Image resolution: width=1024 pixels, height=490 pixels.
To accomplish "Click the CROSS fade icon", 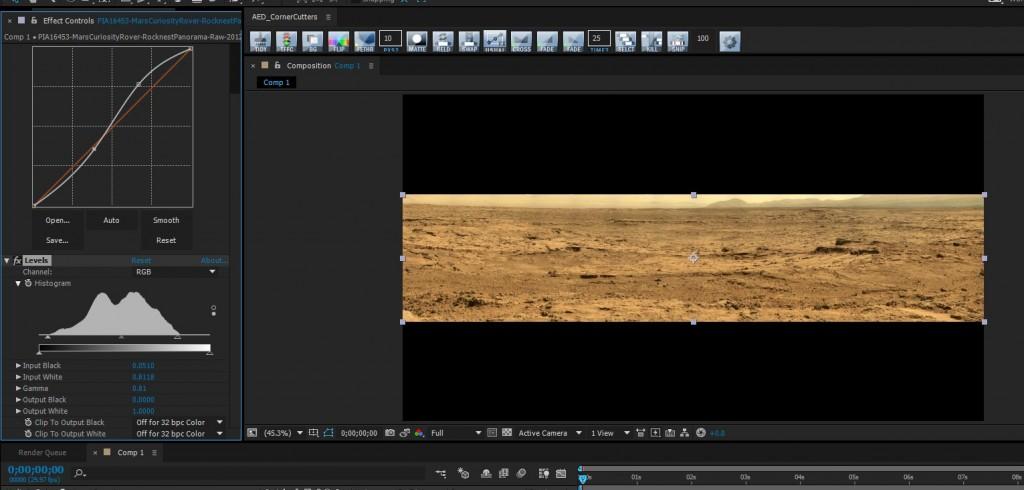I will pos(521,40).
